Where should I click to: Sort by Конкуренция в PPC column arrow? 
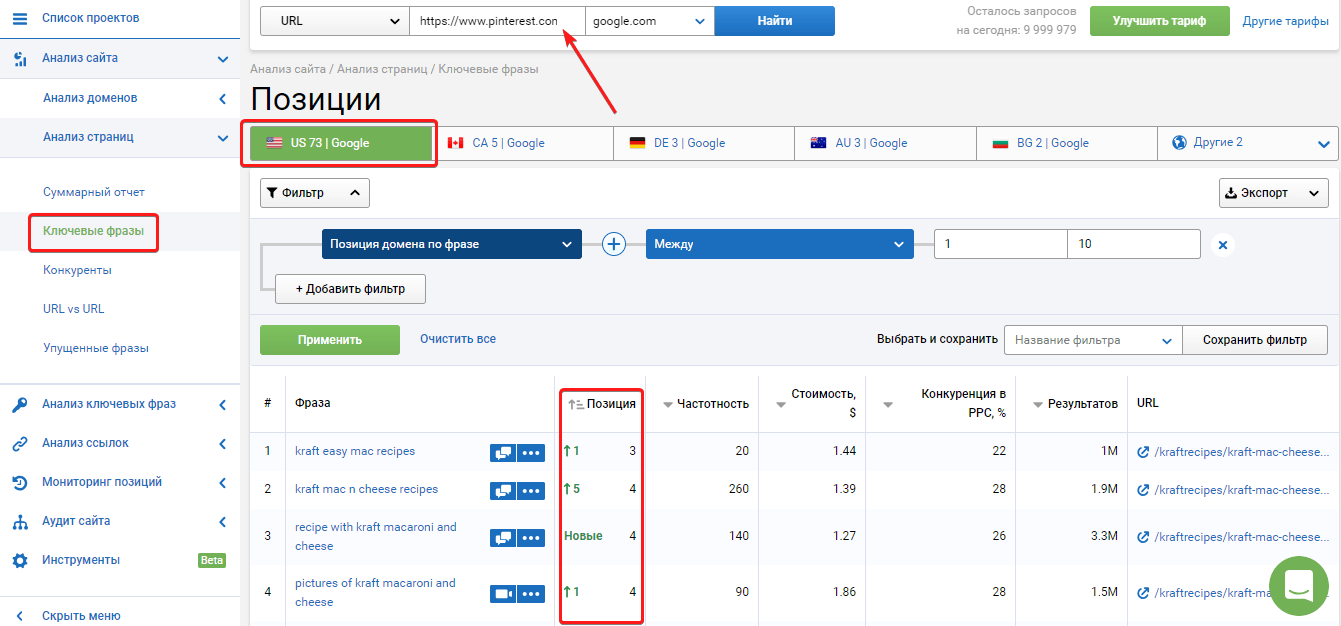coord(888,405)
